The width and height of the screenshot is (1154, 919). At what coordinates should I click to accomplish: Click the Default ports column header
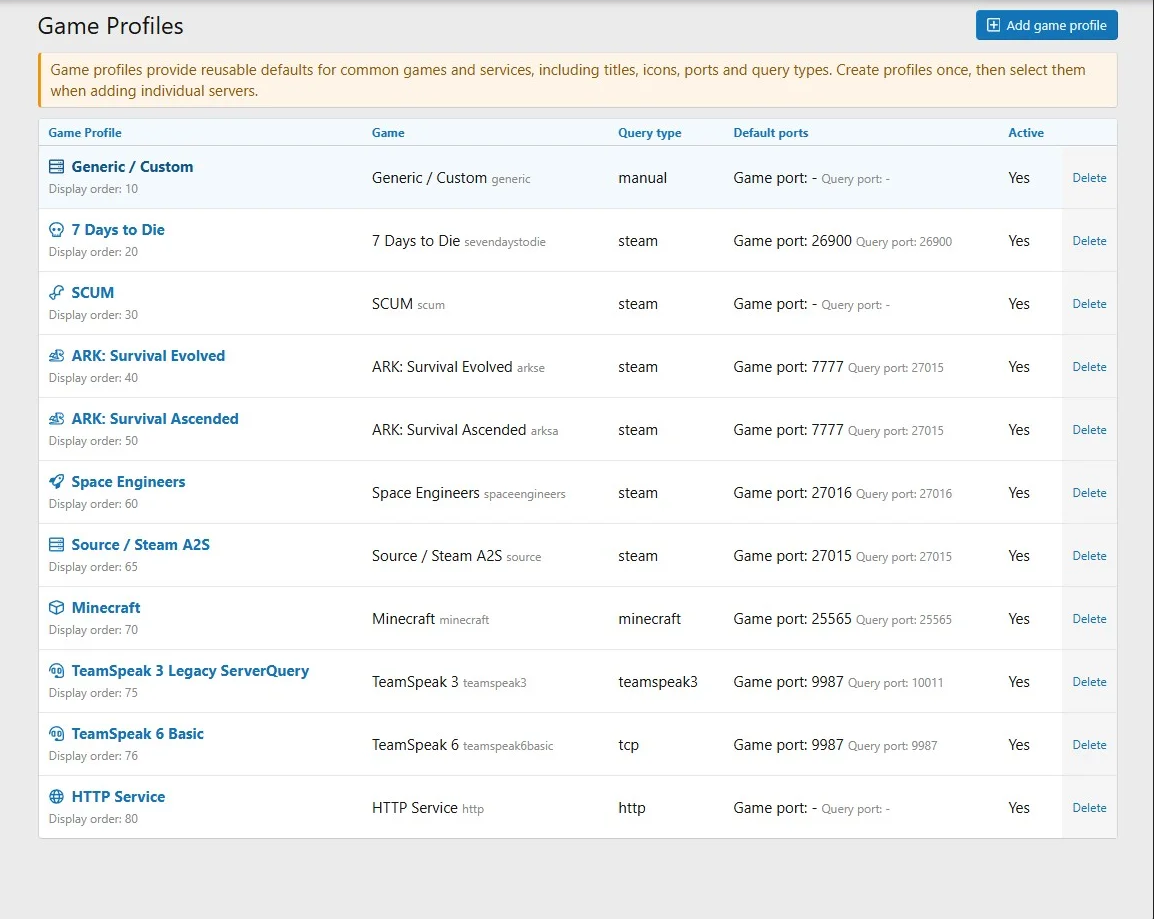(x=771, y=132)
